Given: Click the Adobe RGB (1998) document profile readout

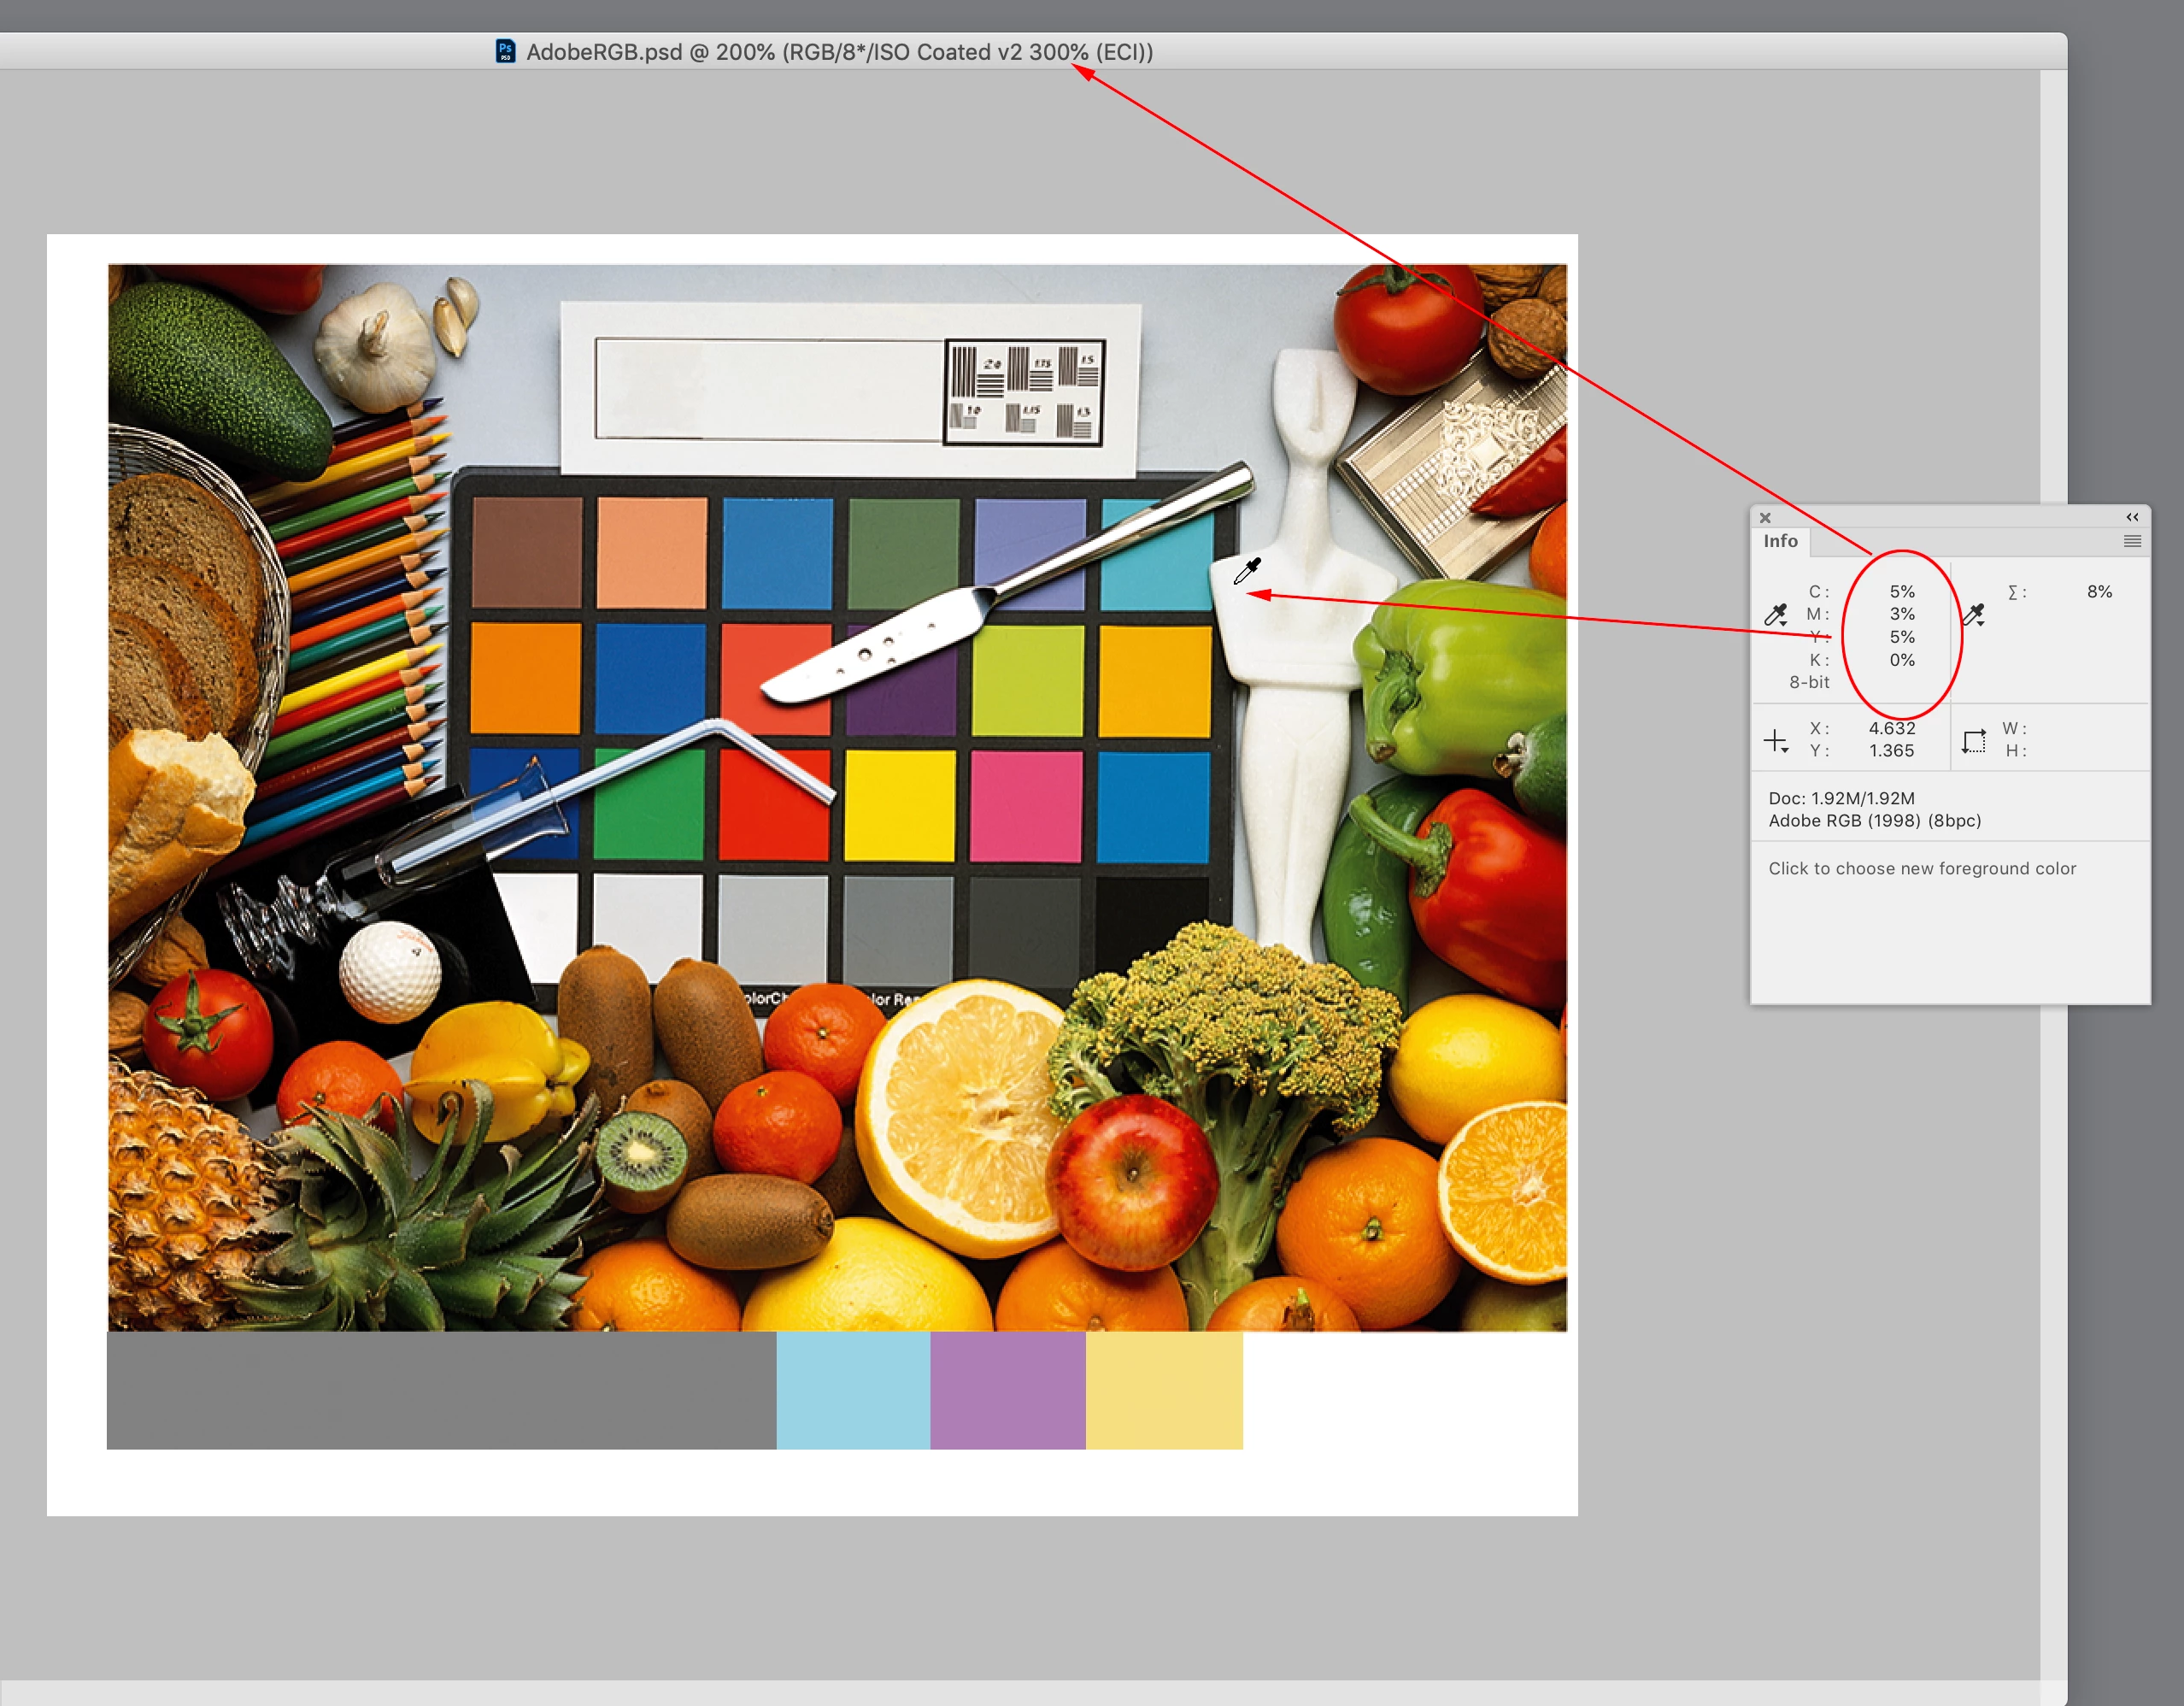Looking at the screenshot, I should 1874,821.
